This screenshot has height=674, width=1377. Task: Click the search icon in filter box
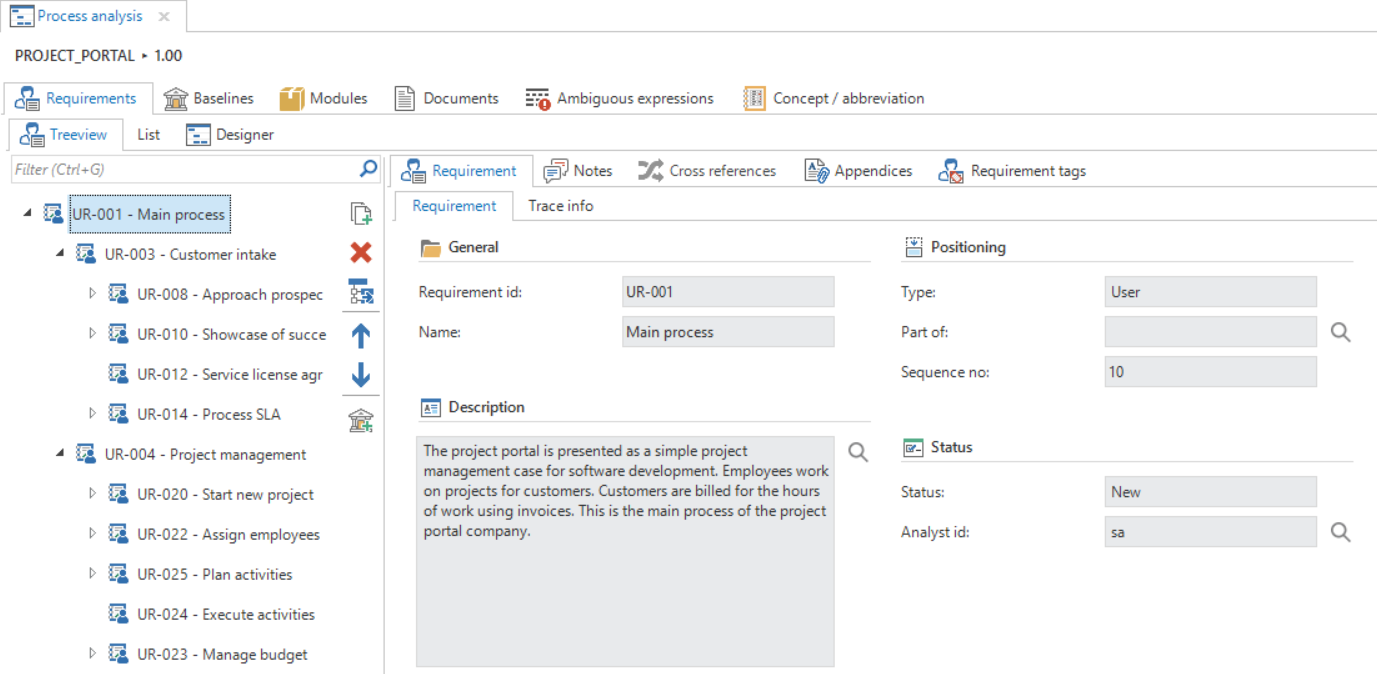[x=369, y=169]
